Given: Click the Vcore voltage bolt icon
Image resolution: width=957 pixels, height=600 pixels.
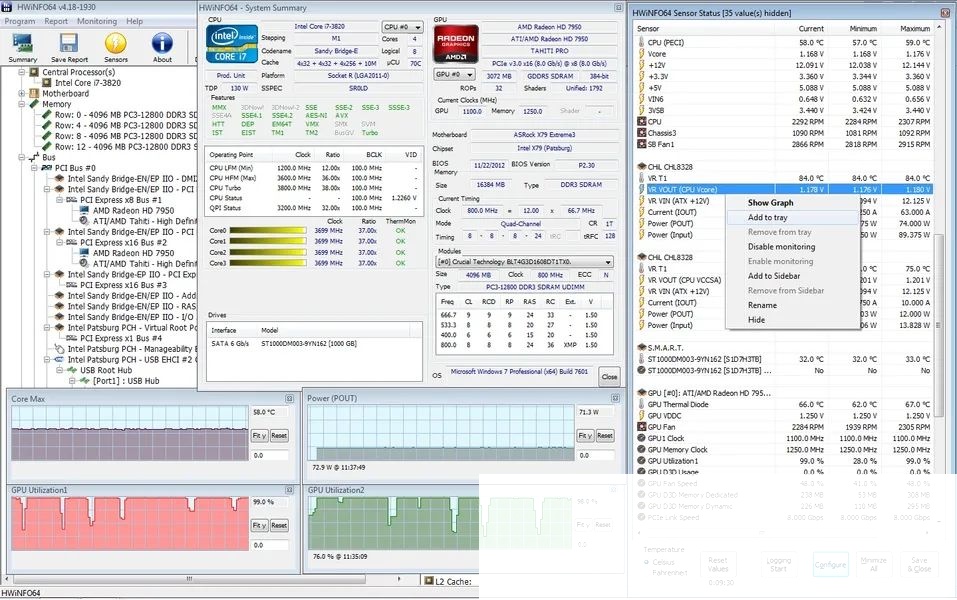Looking at the screenshot, I should point(641,54).
